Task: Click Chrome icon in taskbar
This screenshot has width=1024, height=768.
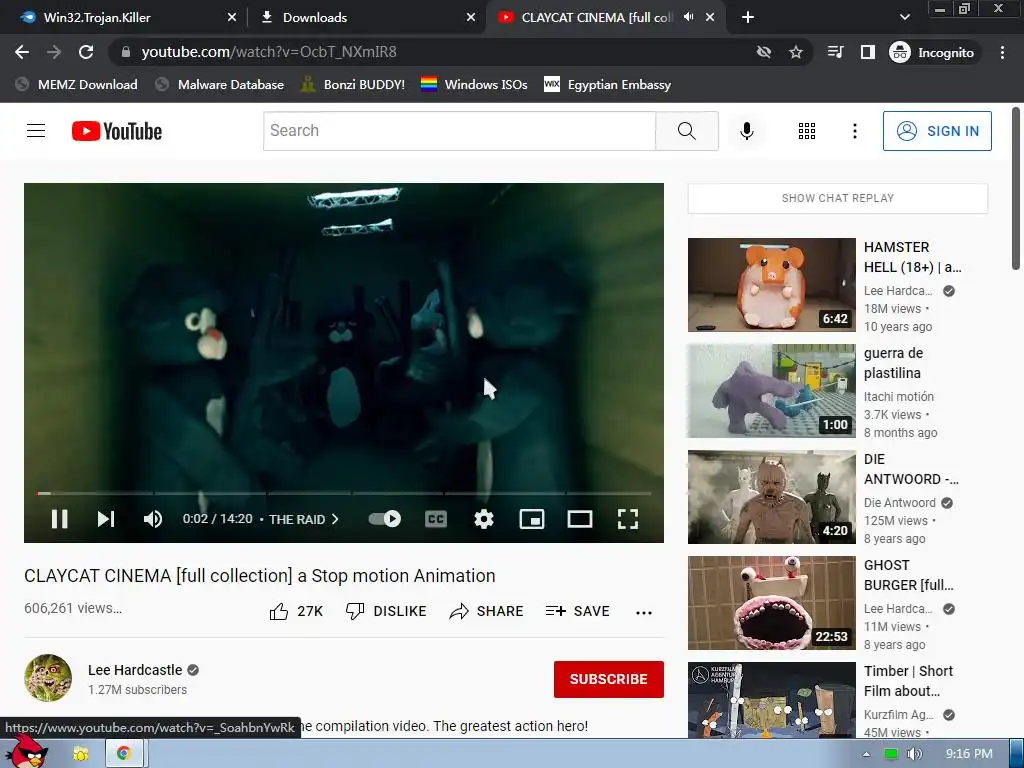Action: (123, 754)
